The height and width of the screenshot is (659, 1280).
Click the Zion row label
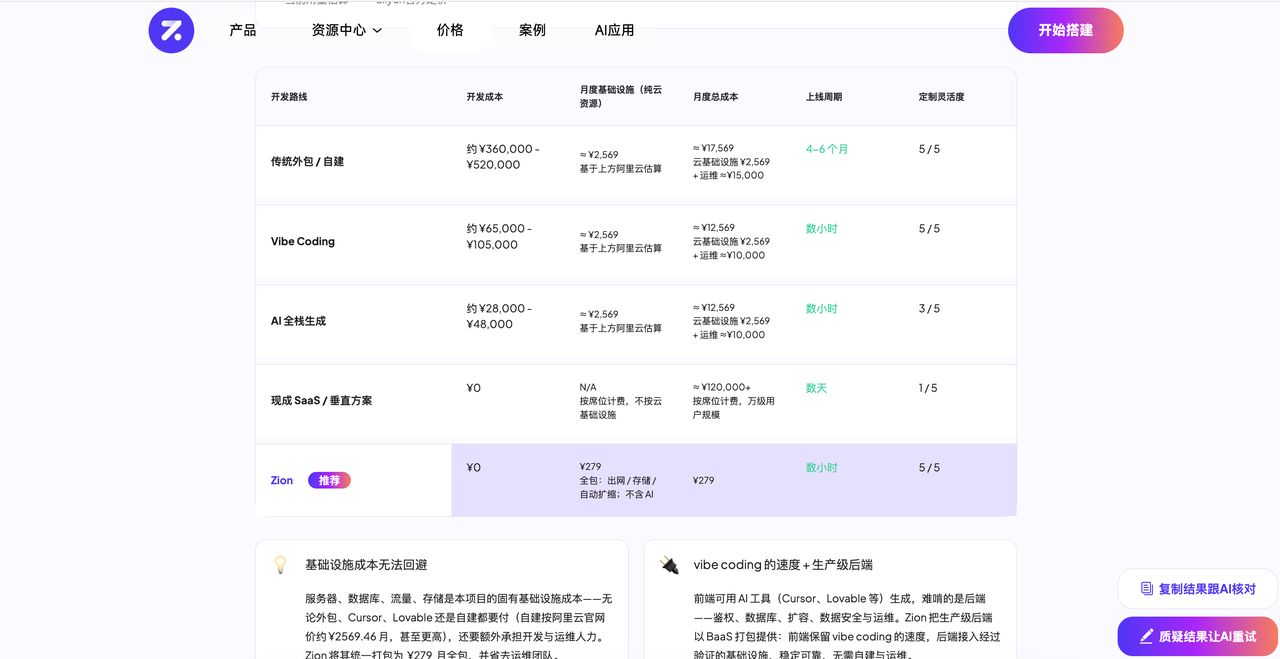coord(282,480)
